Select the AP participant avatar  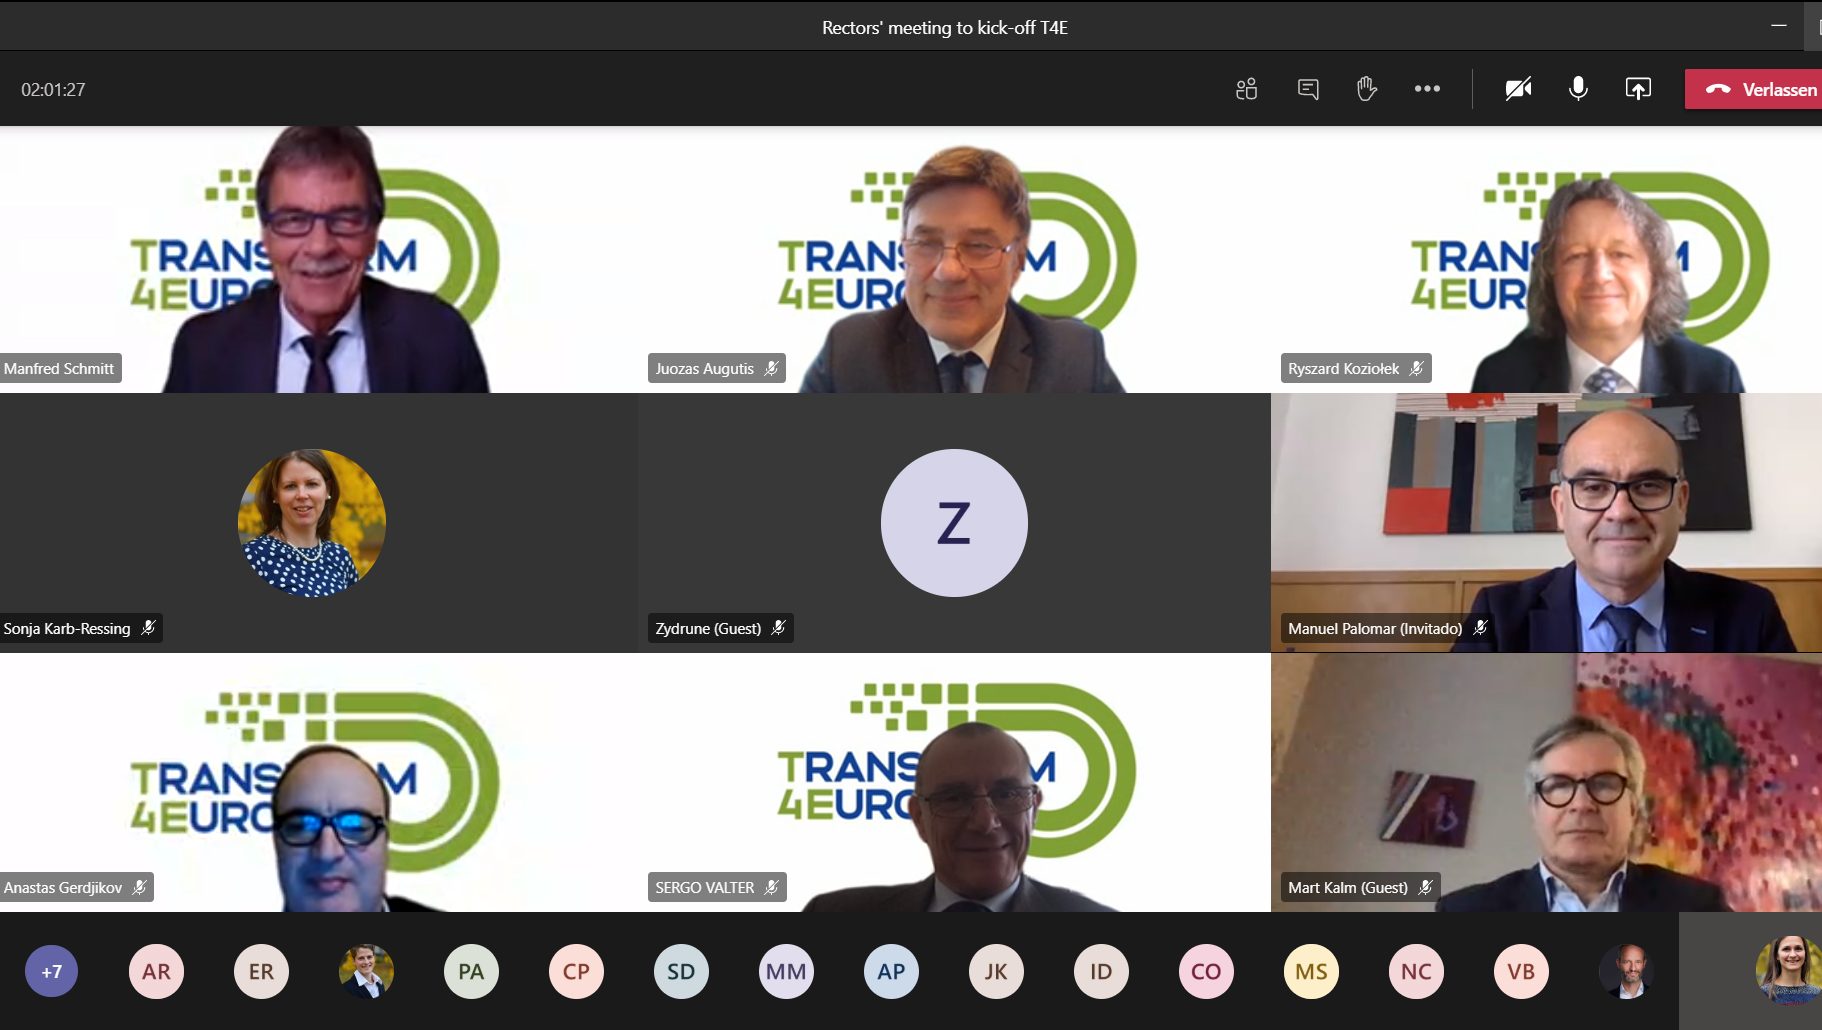tap(891, 971)
